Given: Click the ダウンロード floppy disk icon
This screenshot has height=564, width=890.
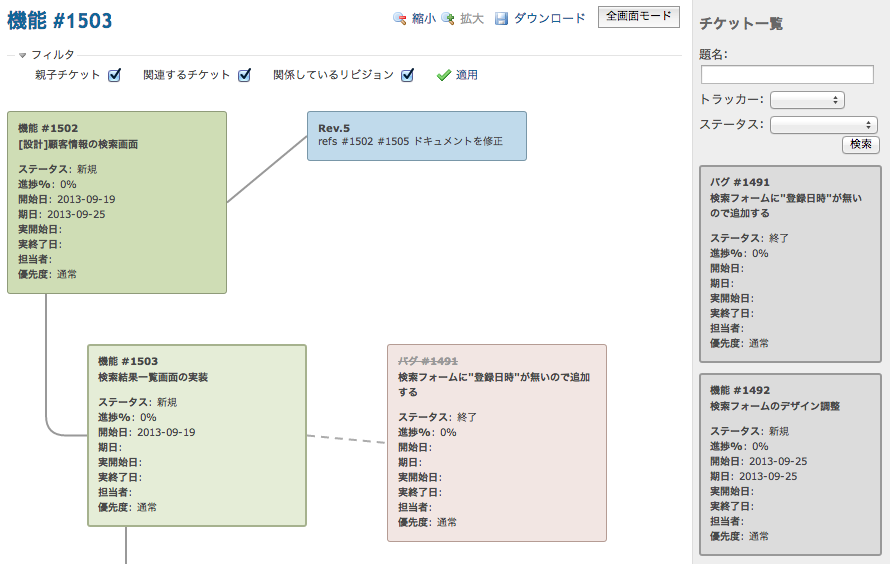Looking at the screenshot, I should (501, 19).
